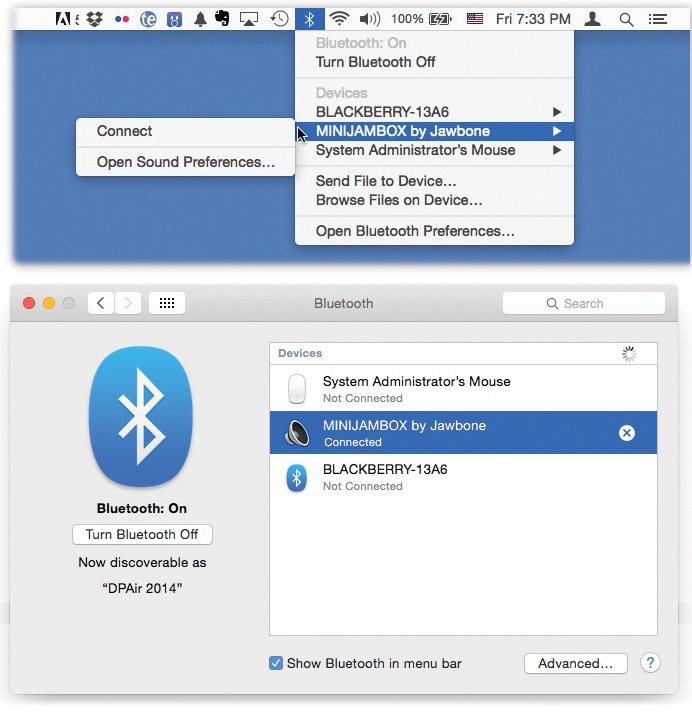This screenshot has height=713, width=692.
Task: Go back in System Preferences
Action: click(x=101, y=303)
